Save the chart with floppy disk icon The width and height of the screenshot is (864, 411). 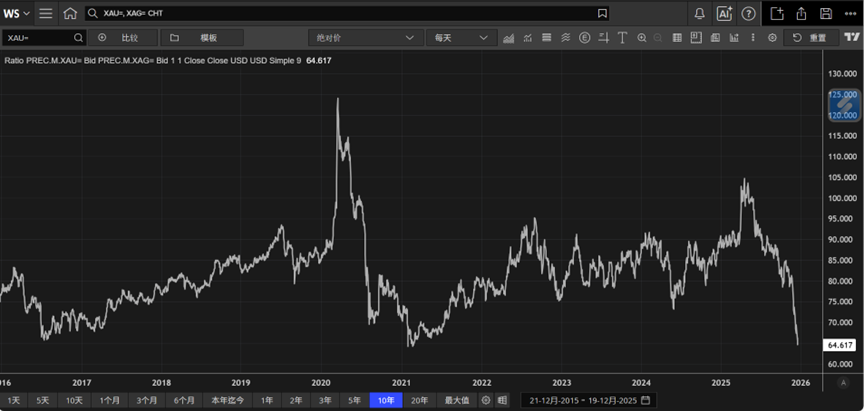click(825, 13)
